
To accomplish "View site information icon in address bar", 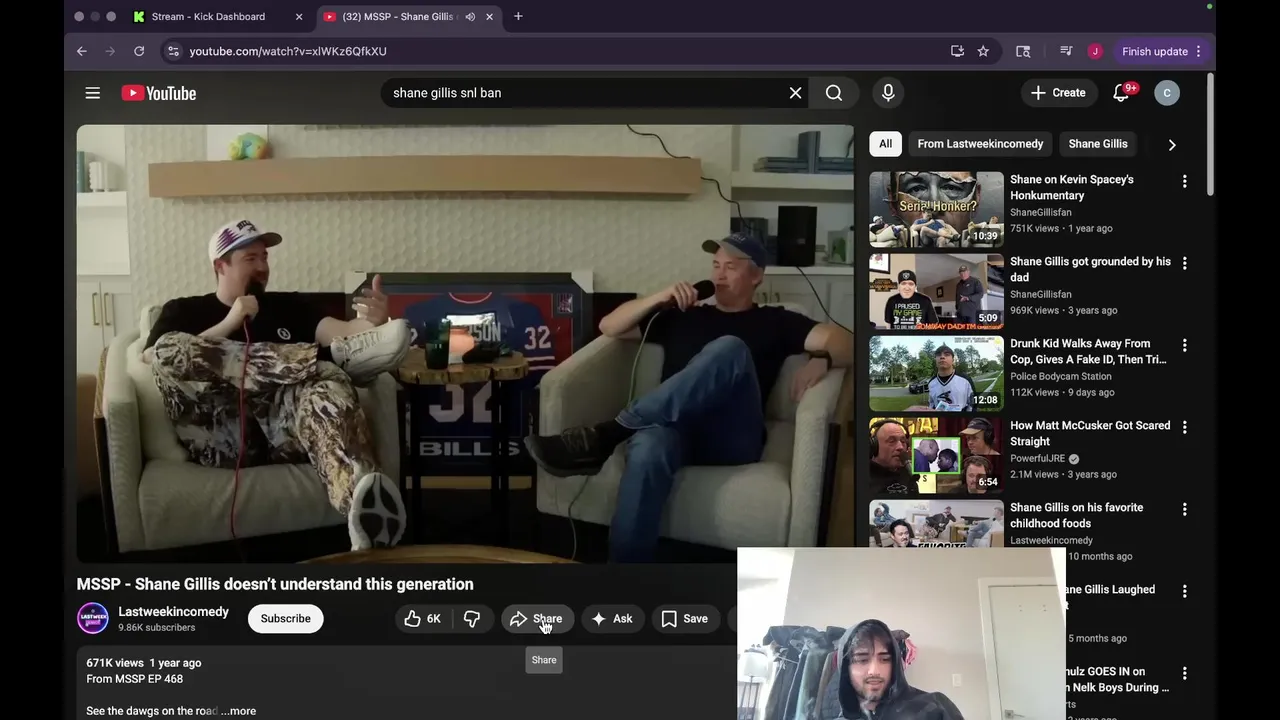I will (173, 51).
